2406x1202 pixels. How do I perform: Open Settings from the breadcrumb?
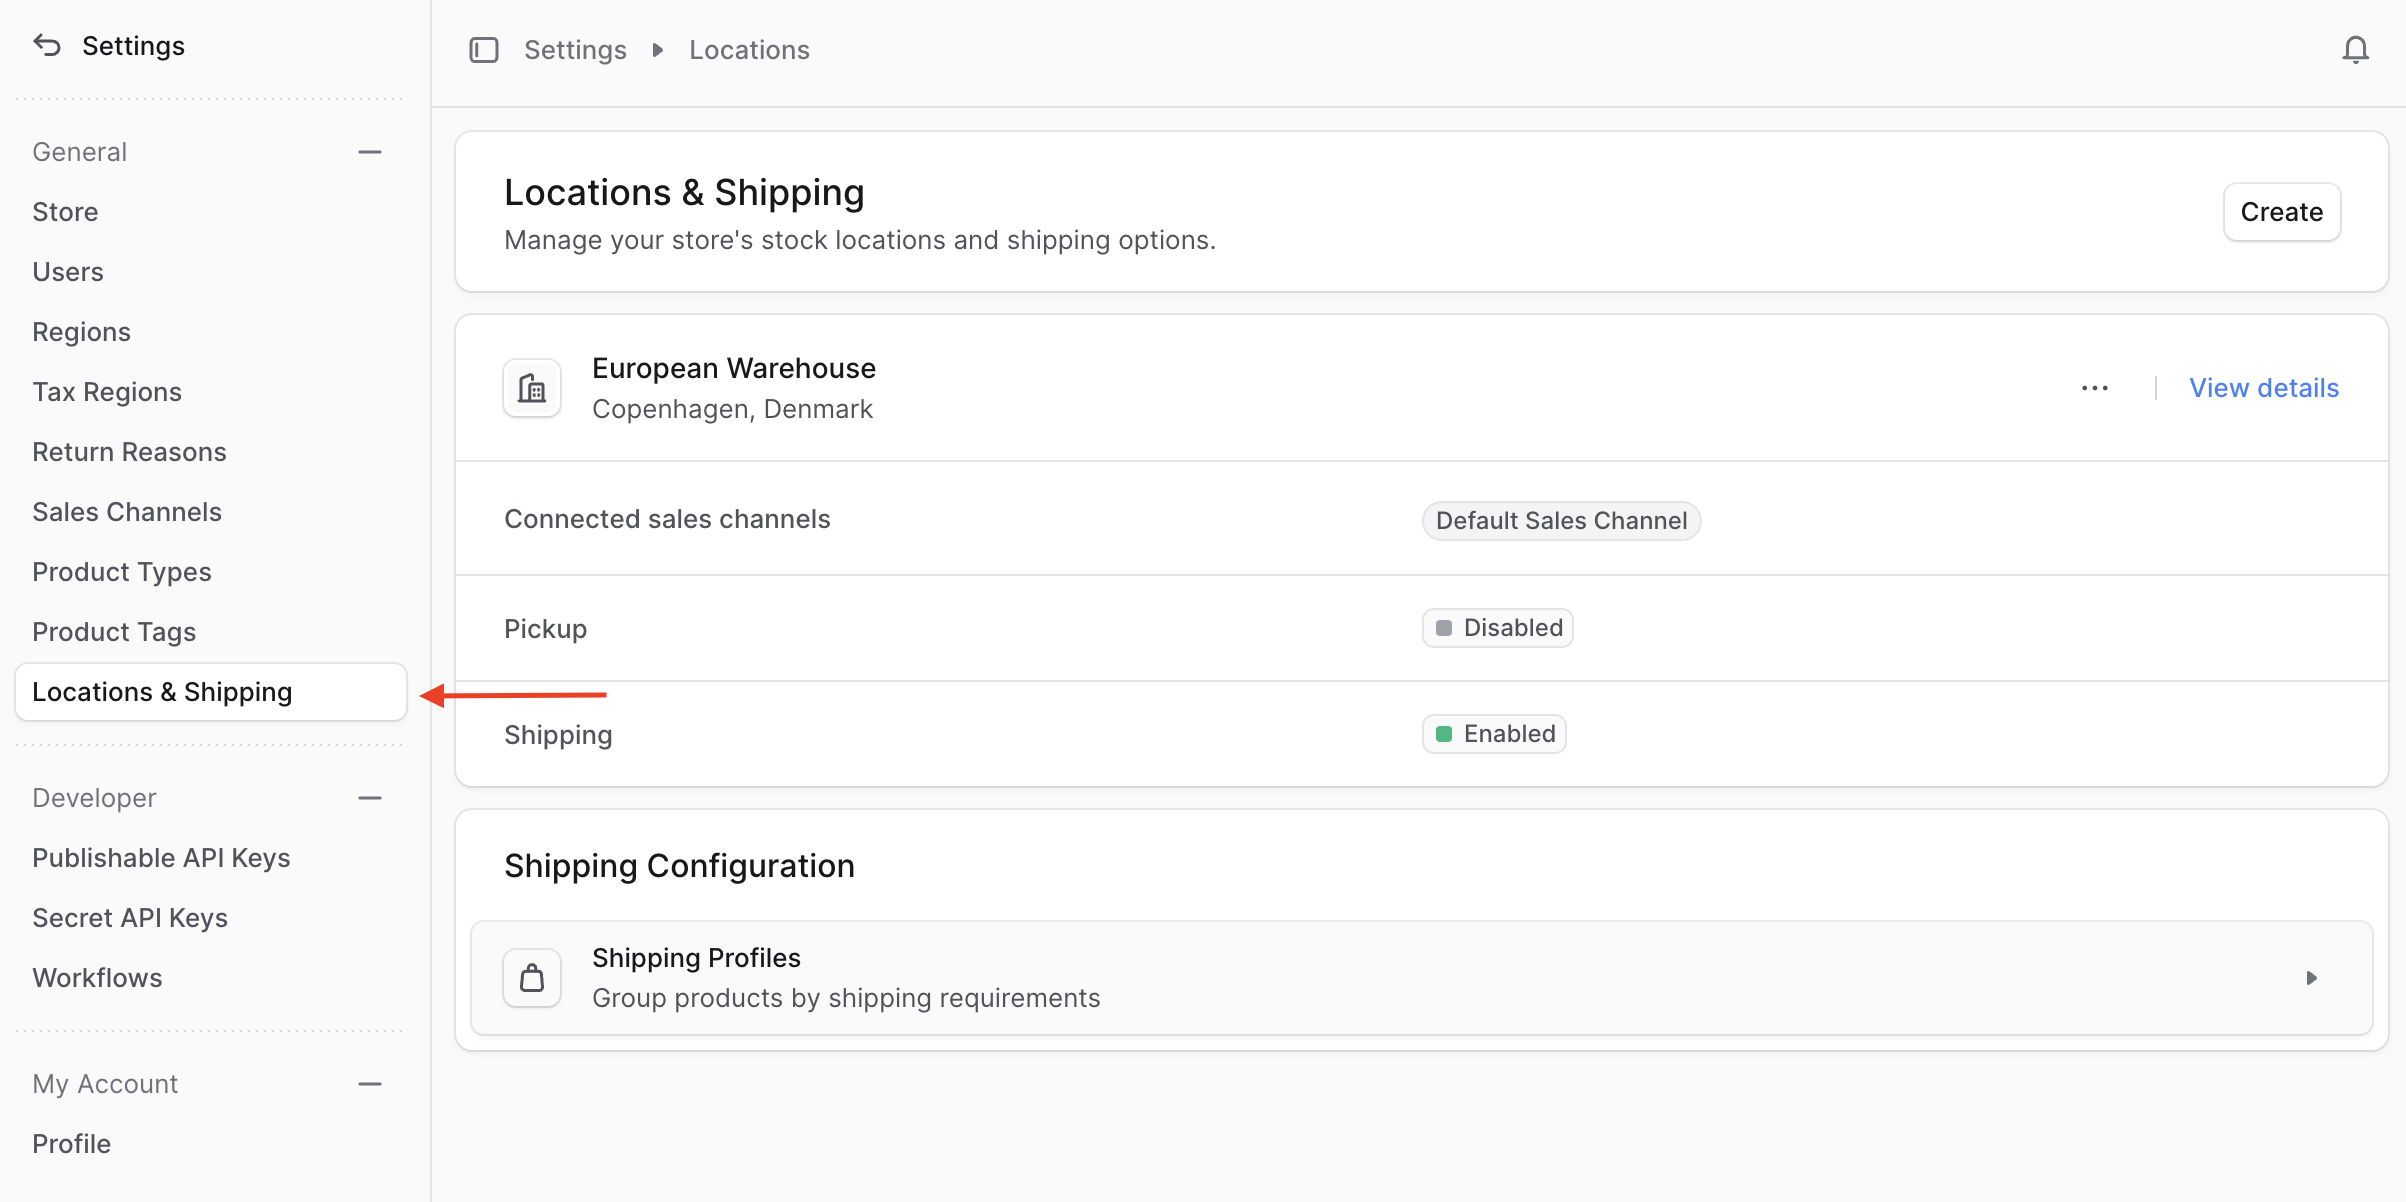click(x=575, y=49)
